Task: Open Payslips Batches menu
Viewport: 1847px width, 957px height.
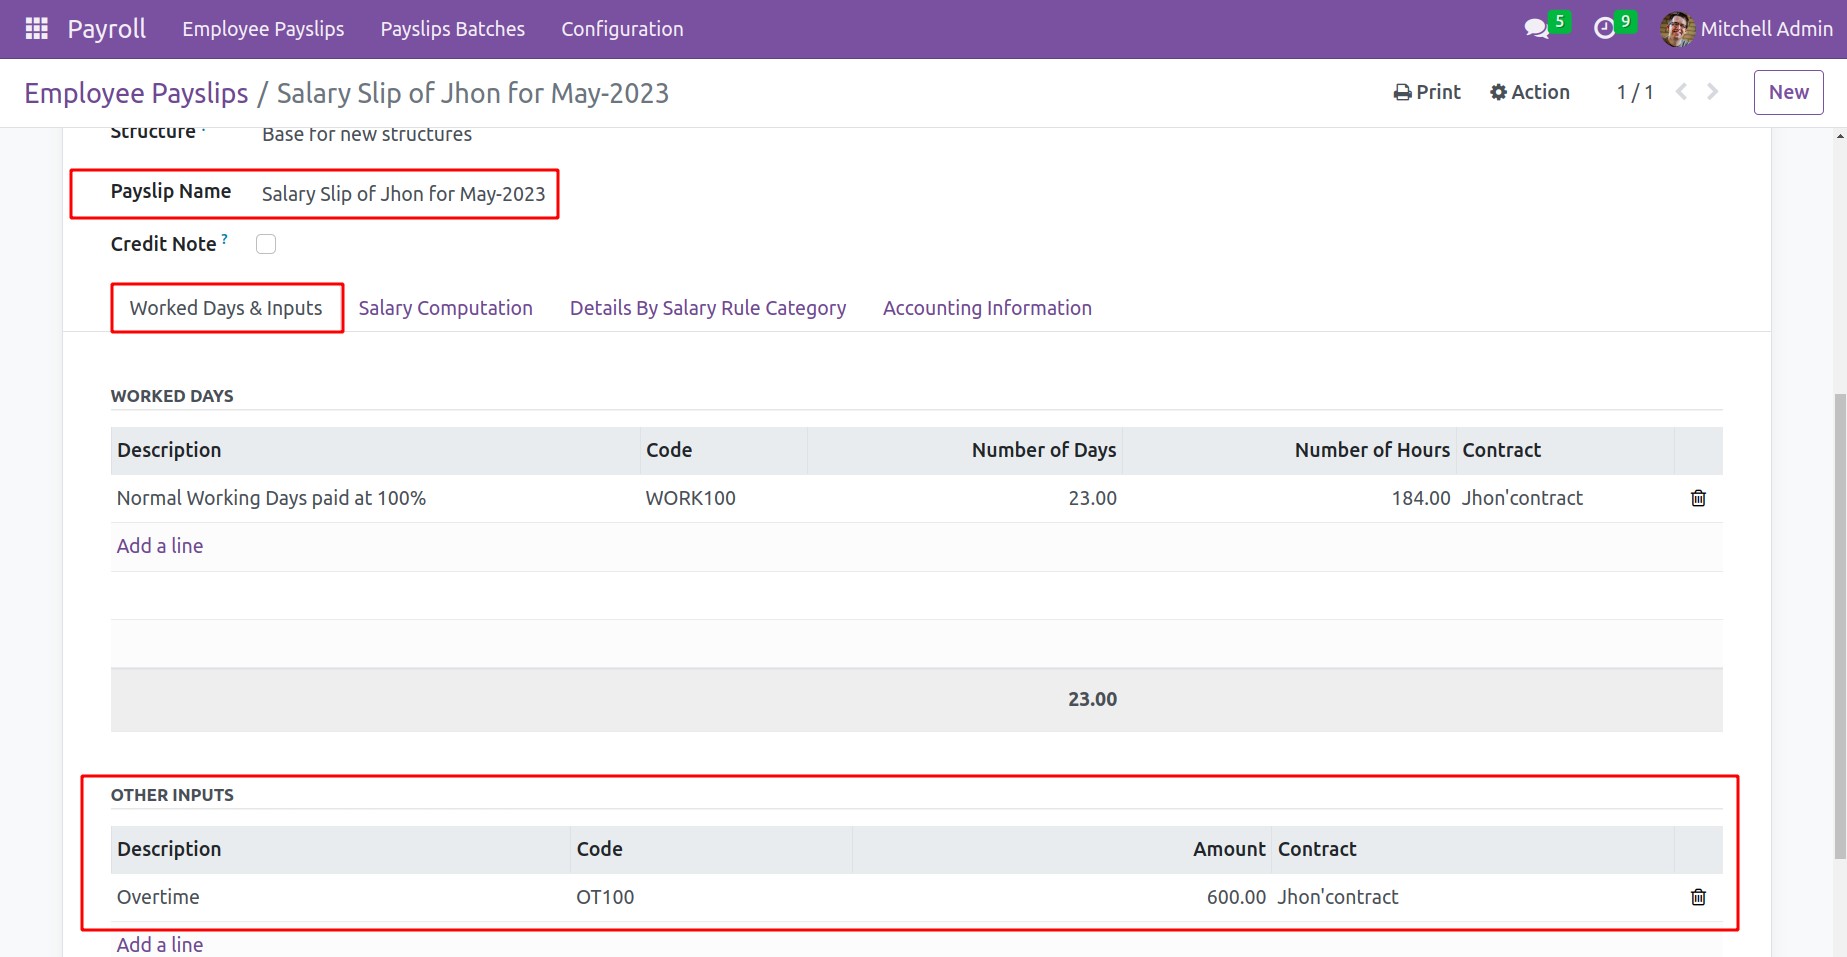Action: point(452,29)
